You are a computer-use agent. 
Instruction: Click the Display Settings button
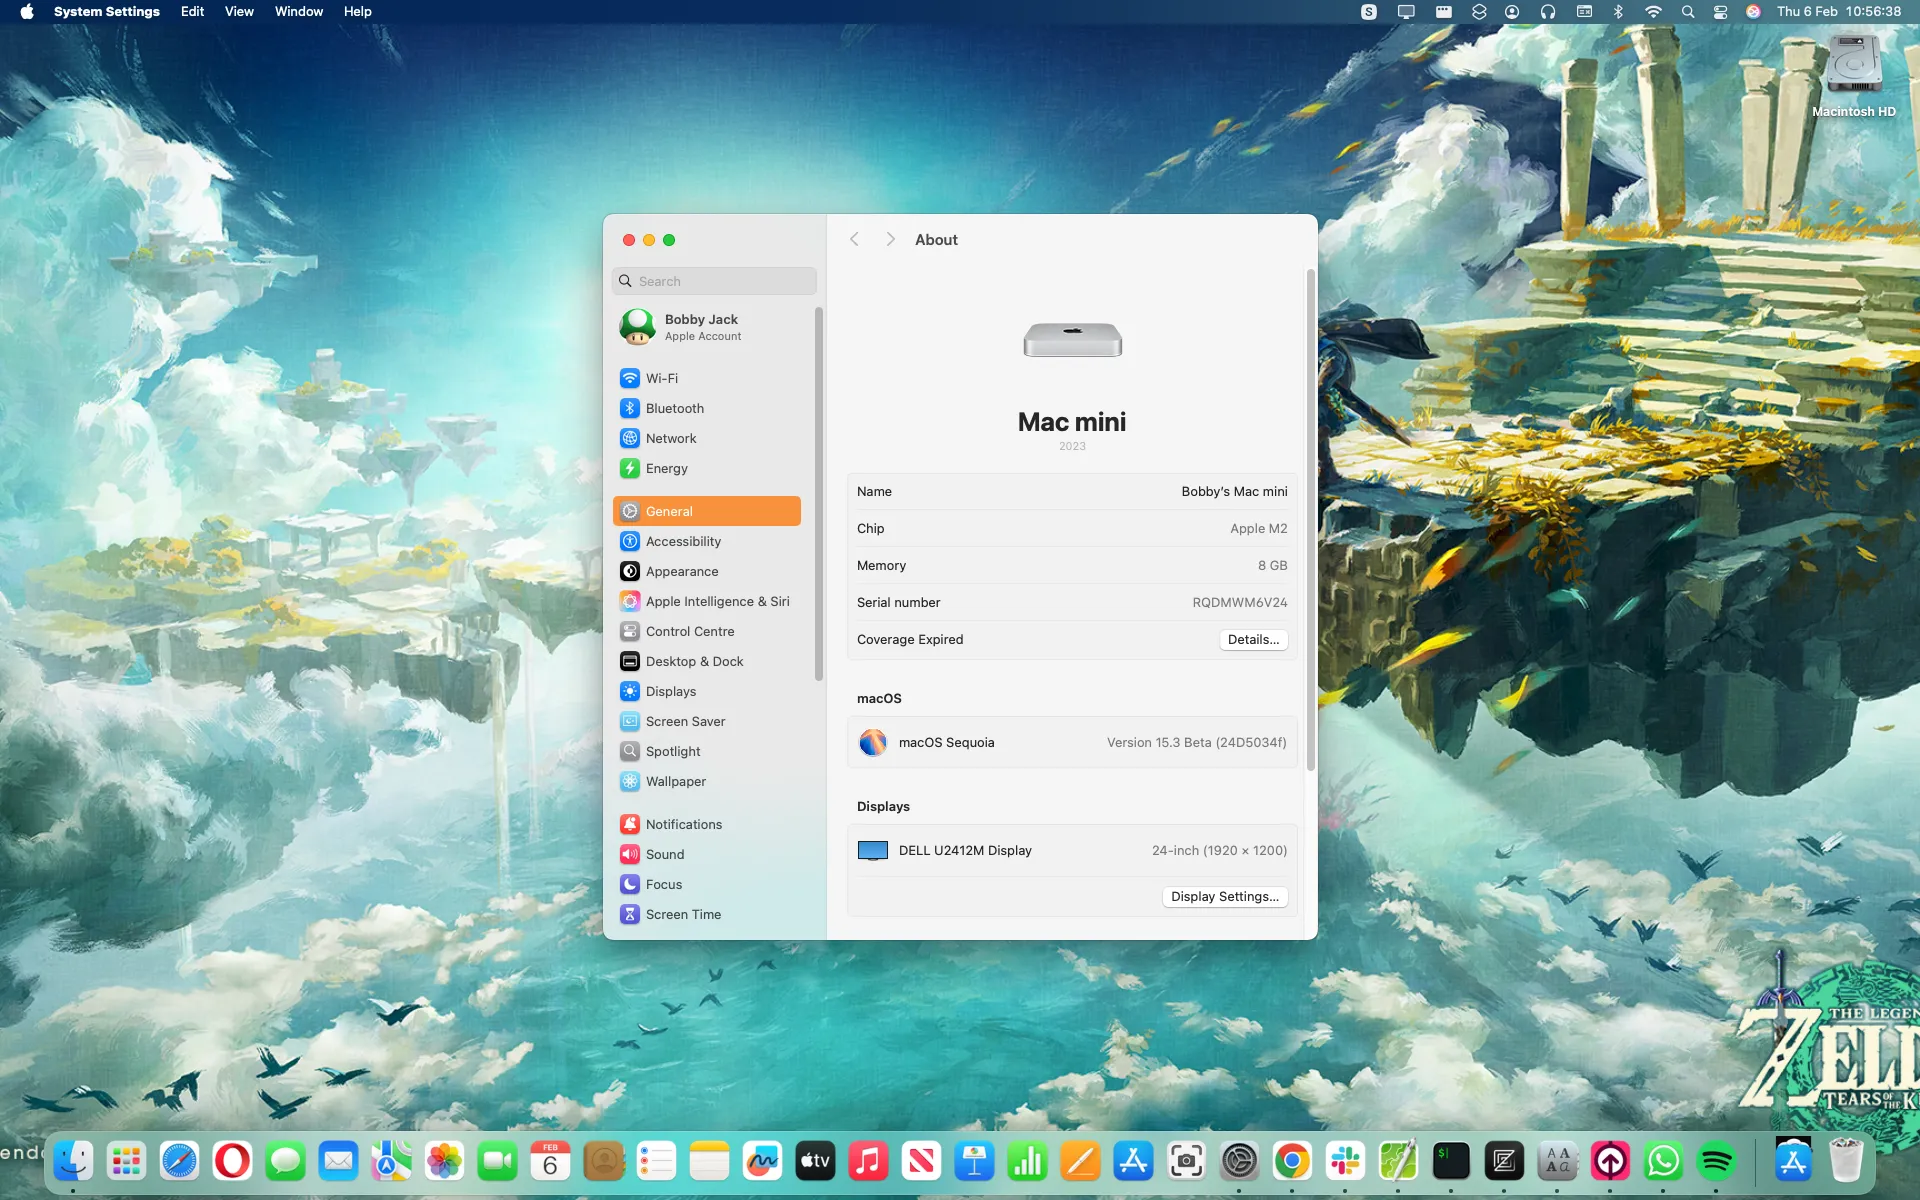click(1224, 897)
